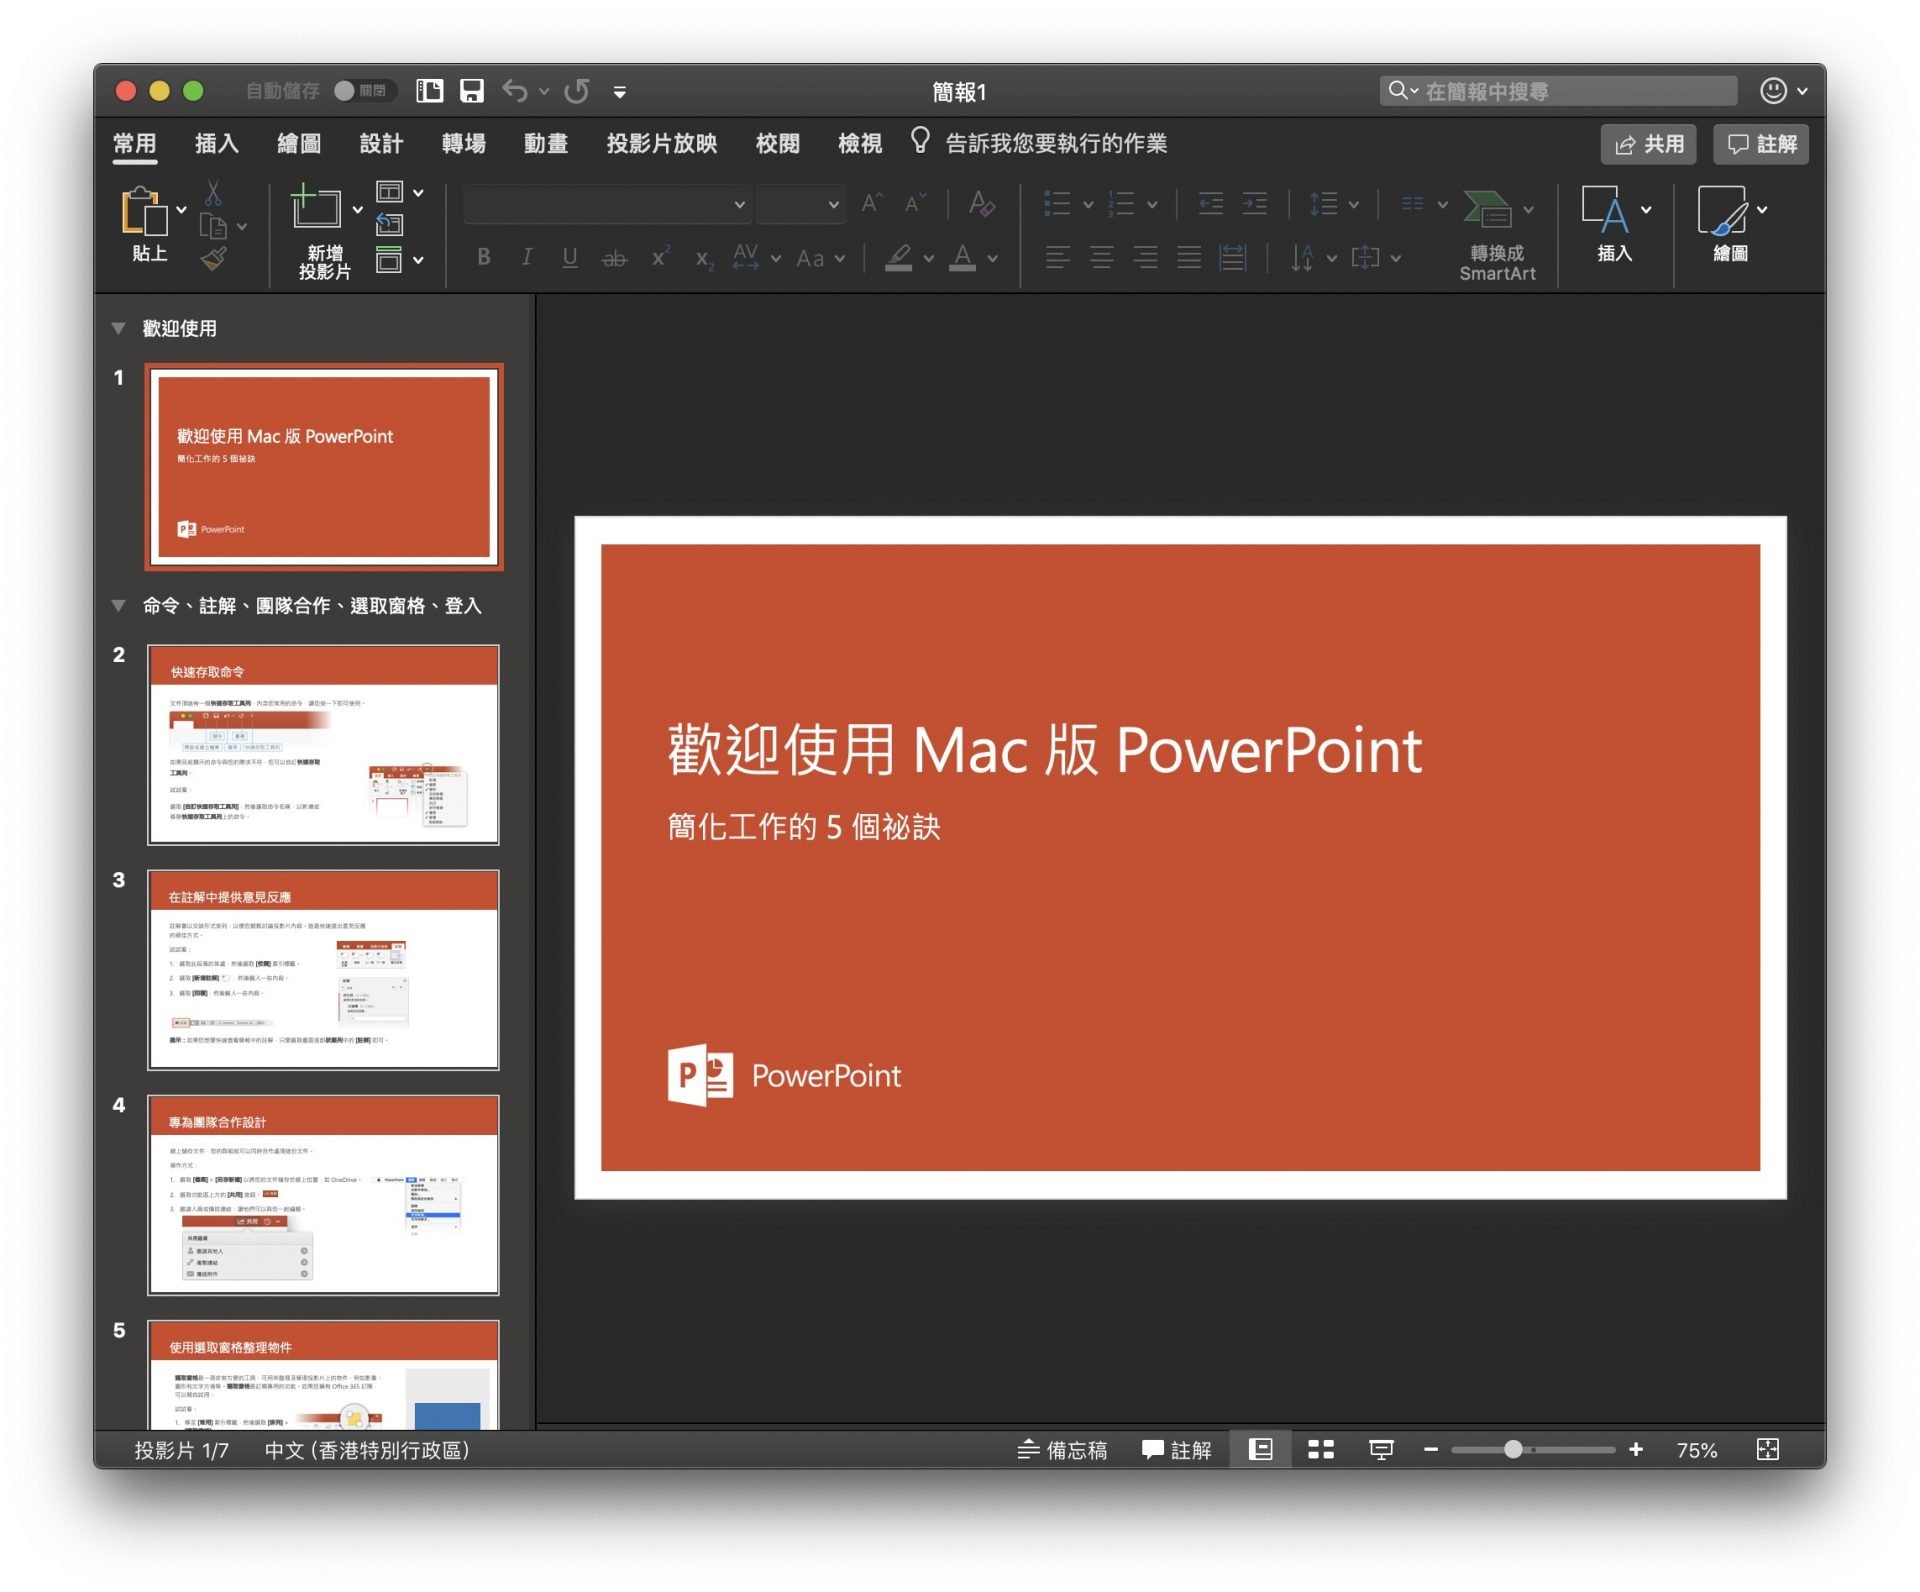This screenshot has height=1592, width=1920.
Task: Click the Clear Formatting icon
Action: (x=982, y=204)
